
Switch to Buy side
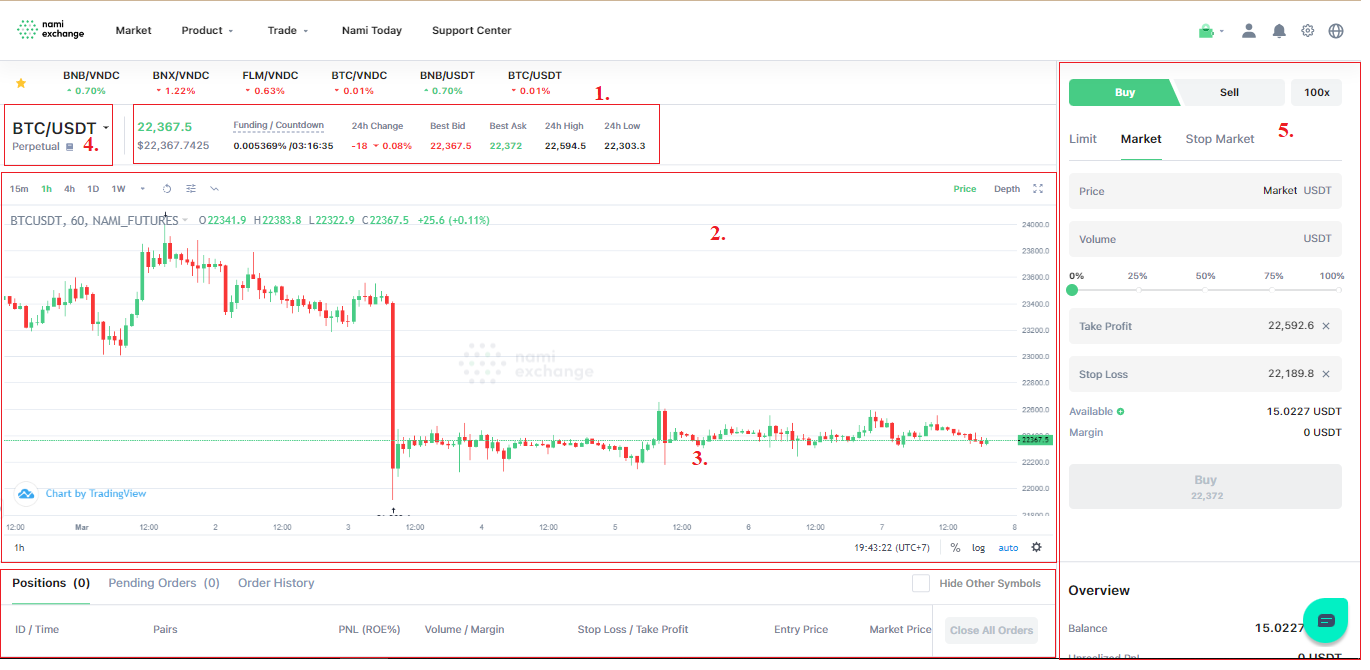tap(1125, 92)
